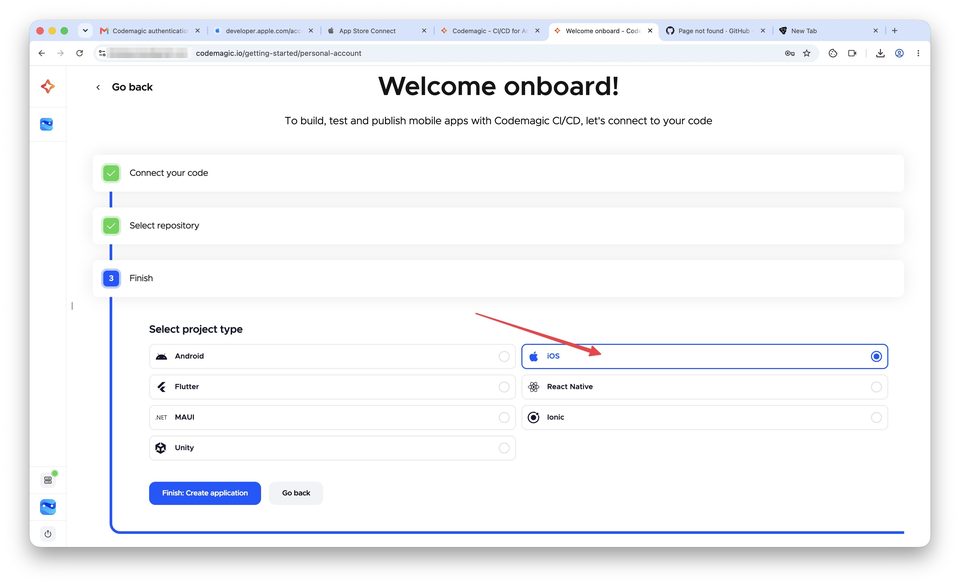
Task: Click the Android robot icon
Action: point(161,356)
